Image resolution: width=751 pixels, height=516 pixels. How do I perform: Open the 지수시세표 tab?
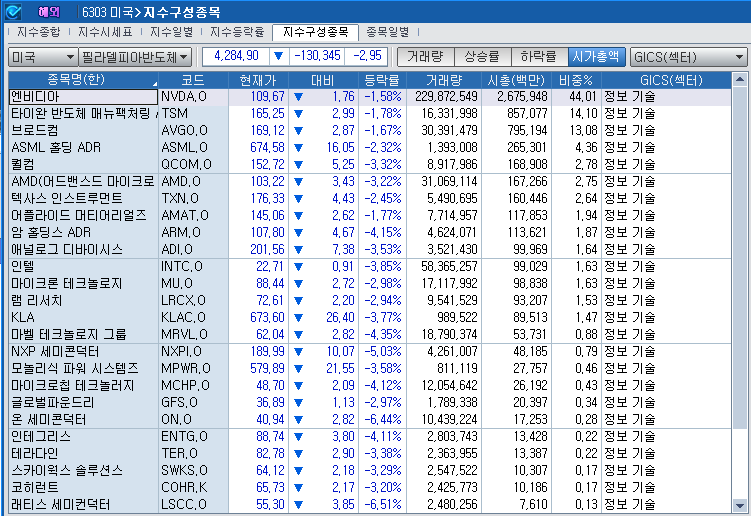point(105,32)
